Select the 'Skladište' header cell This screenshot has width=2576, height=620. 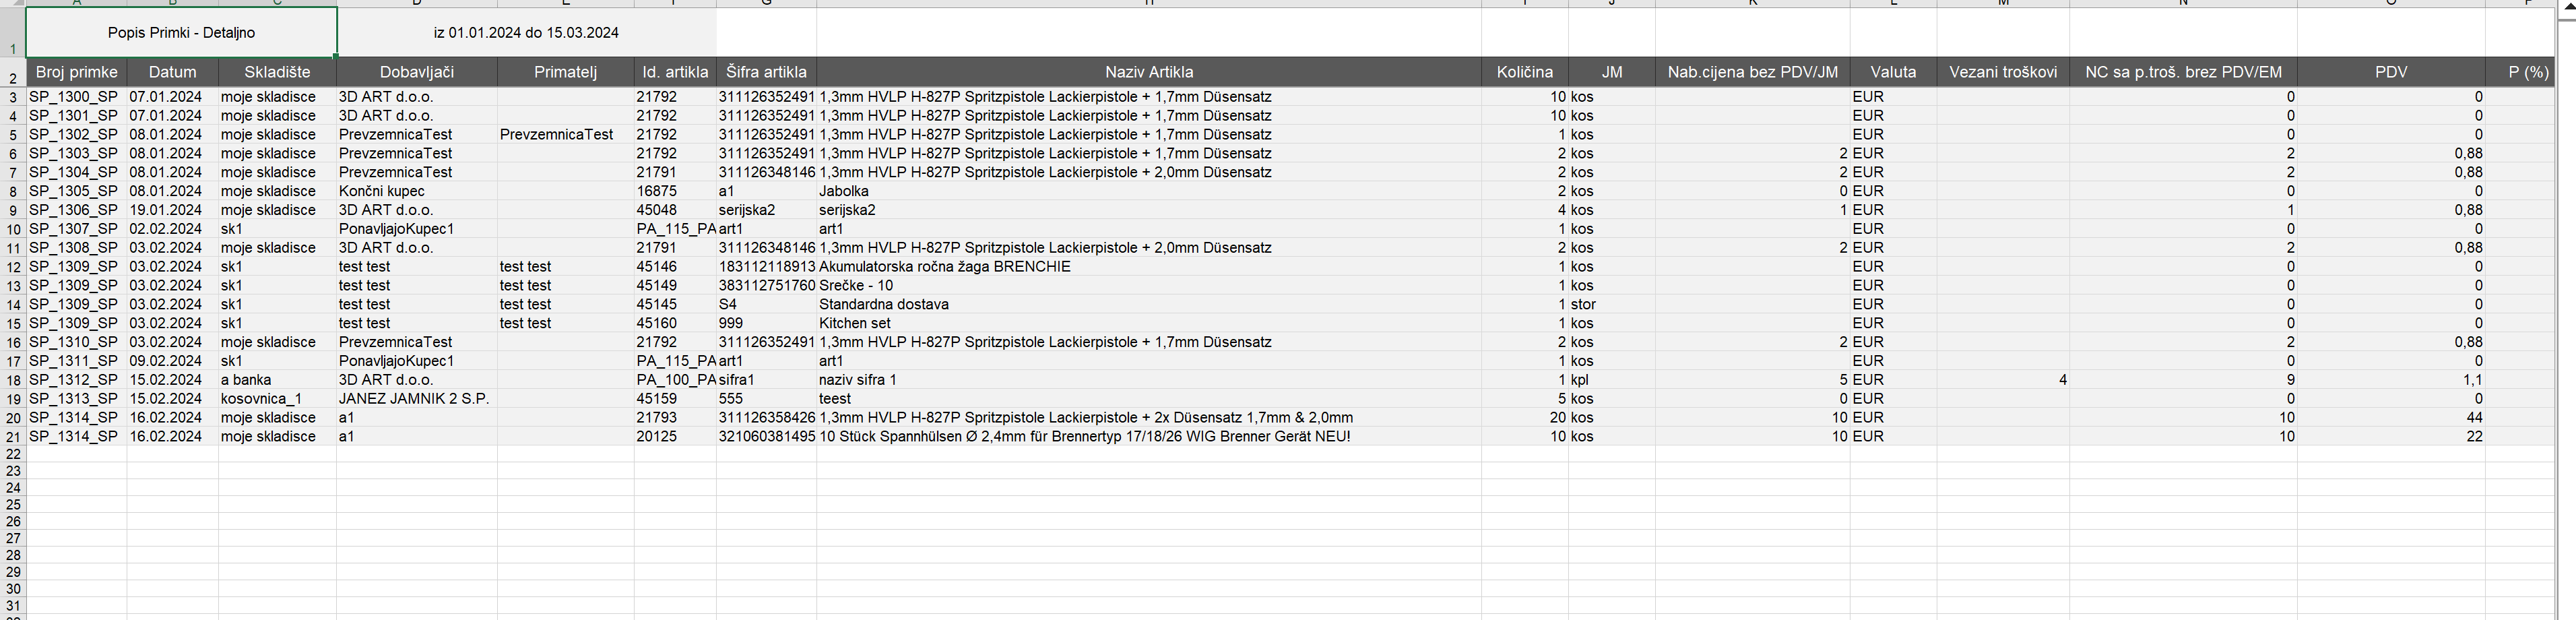(277, 72)
